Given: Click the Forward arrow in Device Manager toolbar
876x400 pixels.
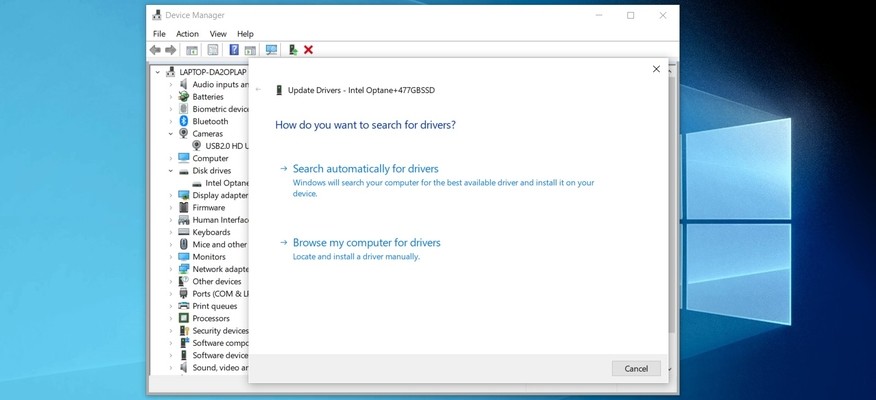Looking at the screenshot, I should point(170,50).
